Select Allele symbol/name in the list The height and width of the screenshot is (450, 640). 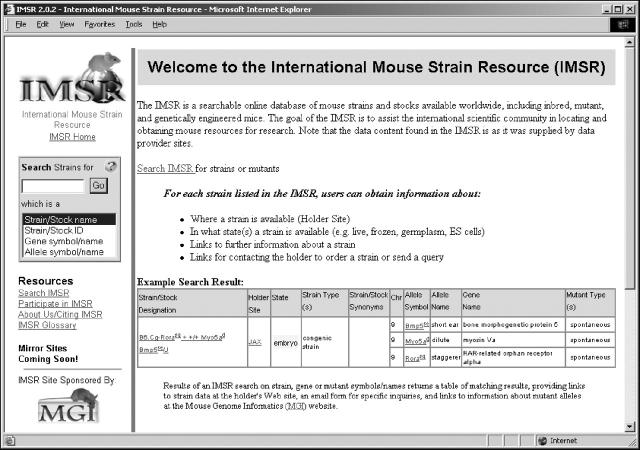[69, 252]
